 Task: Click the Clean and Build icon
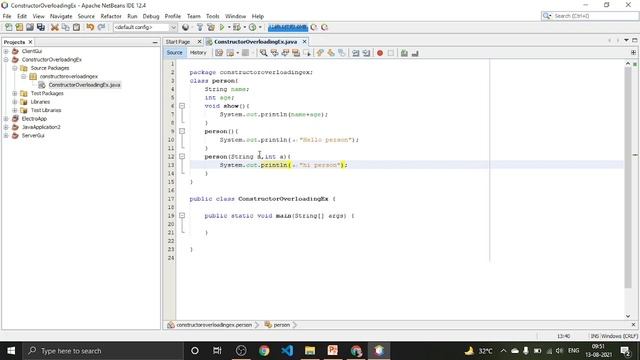pyautogui.click(x=211, y=27)
